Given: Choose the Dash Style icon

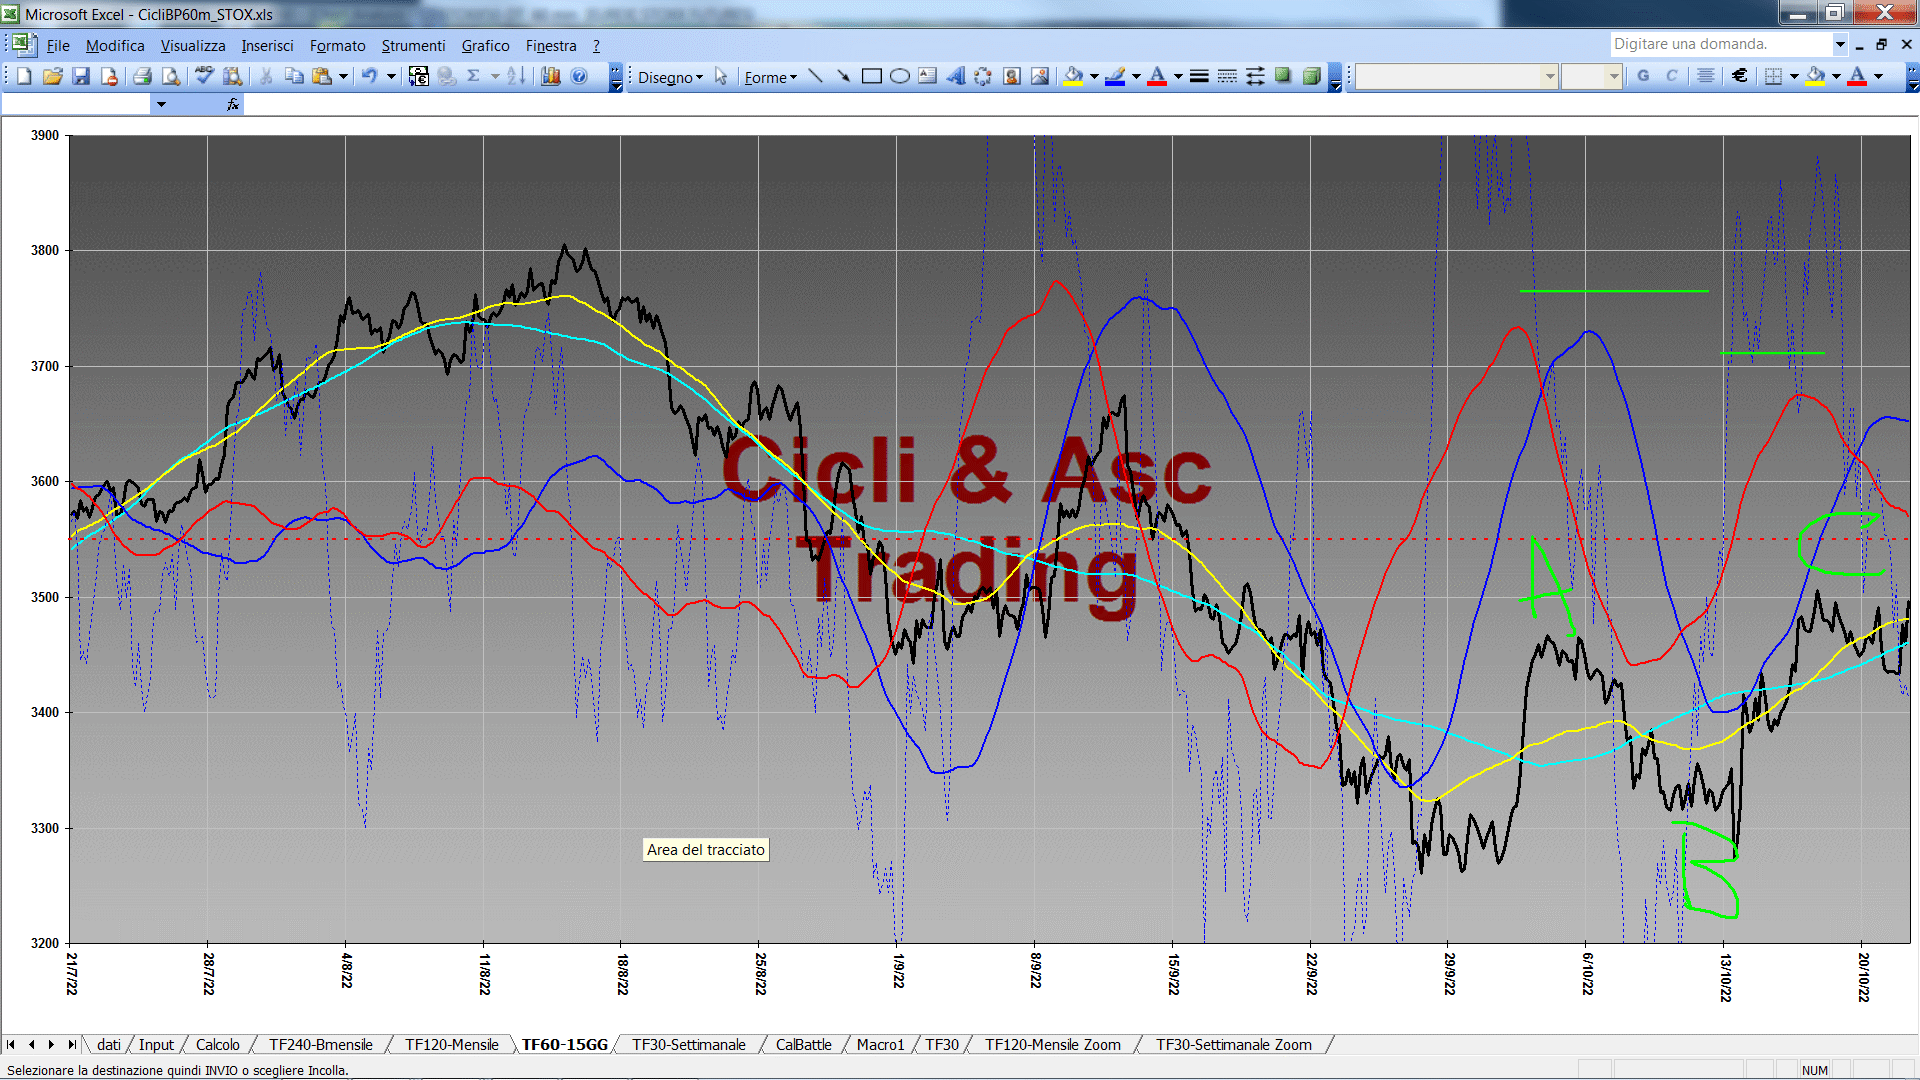Looking at the screenshot, I should (1227, 76).
